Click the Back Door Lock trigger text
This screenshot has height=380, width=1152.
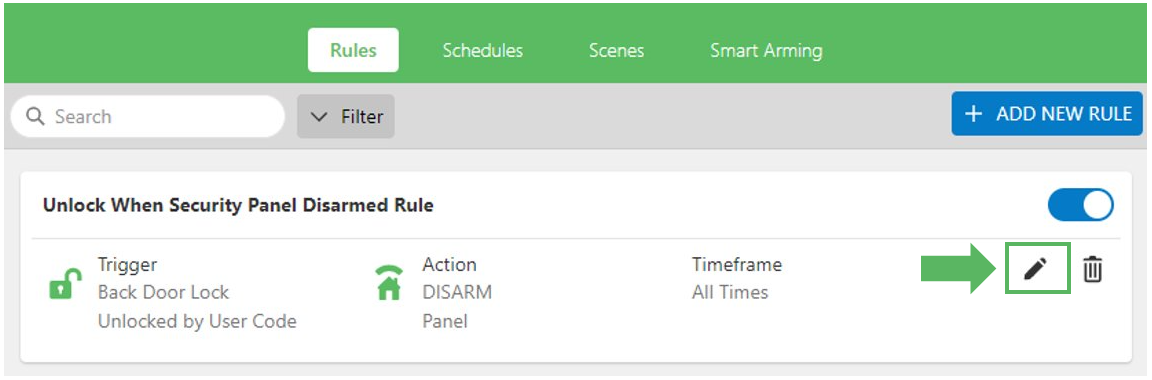(163, 292)
